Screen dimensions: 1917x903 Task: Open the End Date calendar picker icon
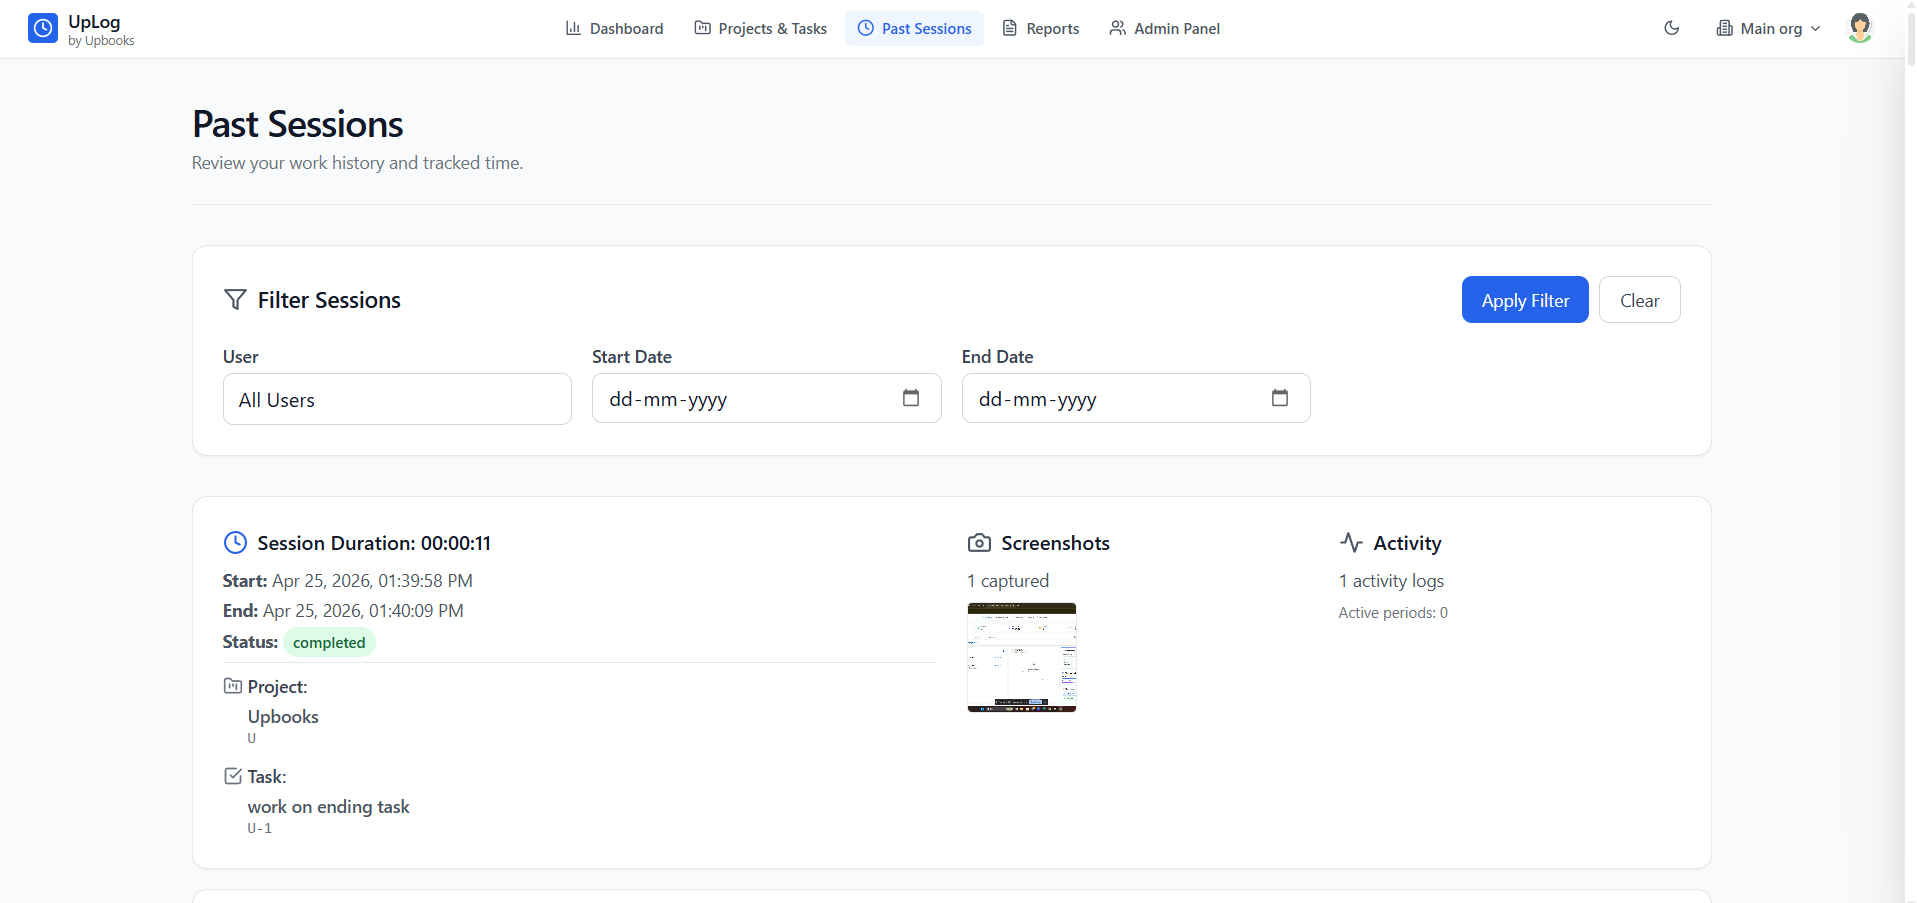pyautogui.click(x=1279, y=398)
